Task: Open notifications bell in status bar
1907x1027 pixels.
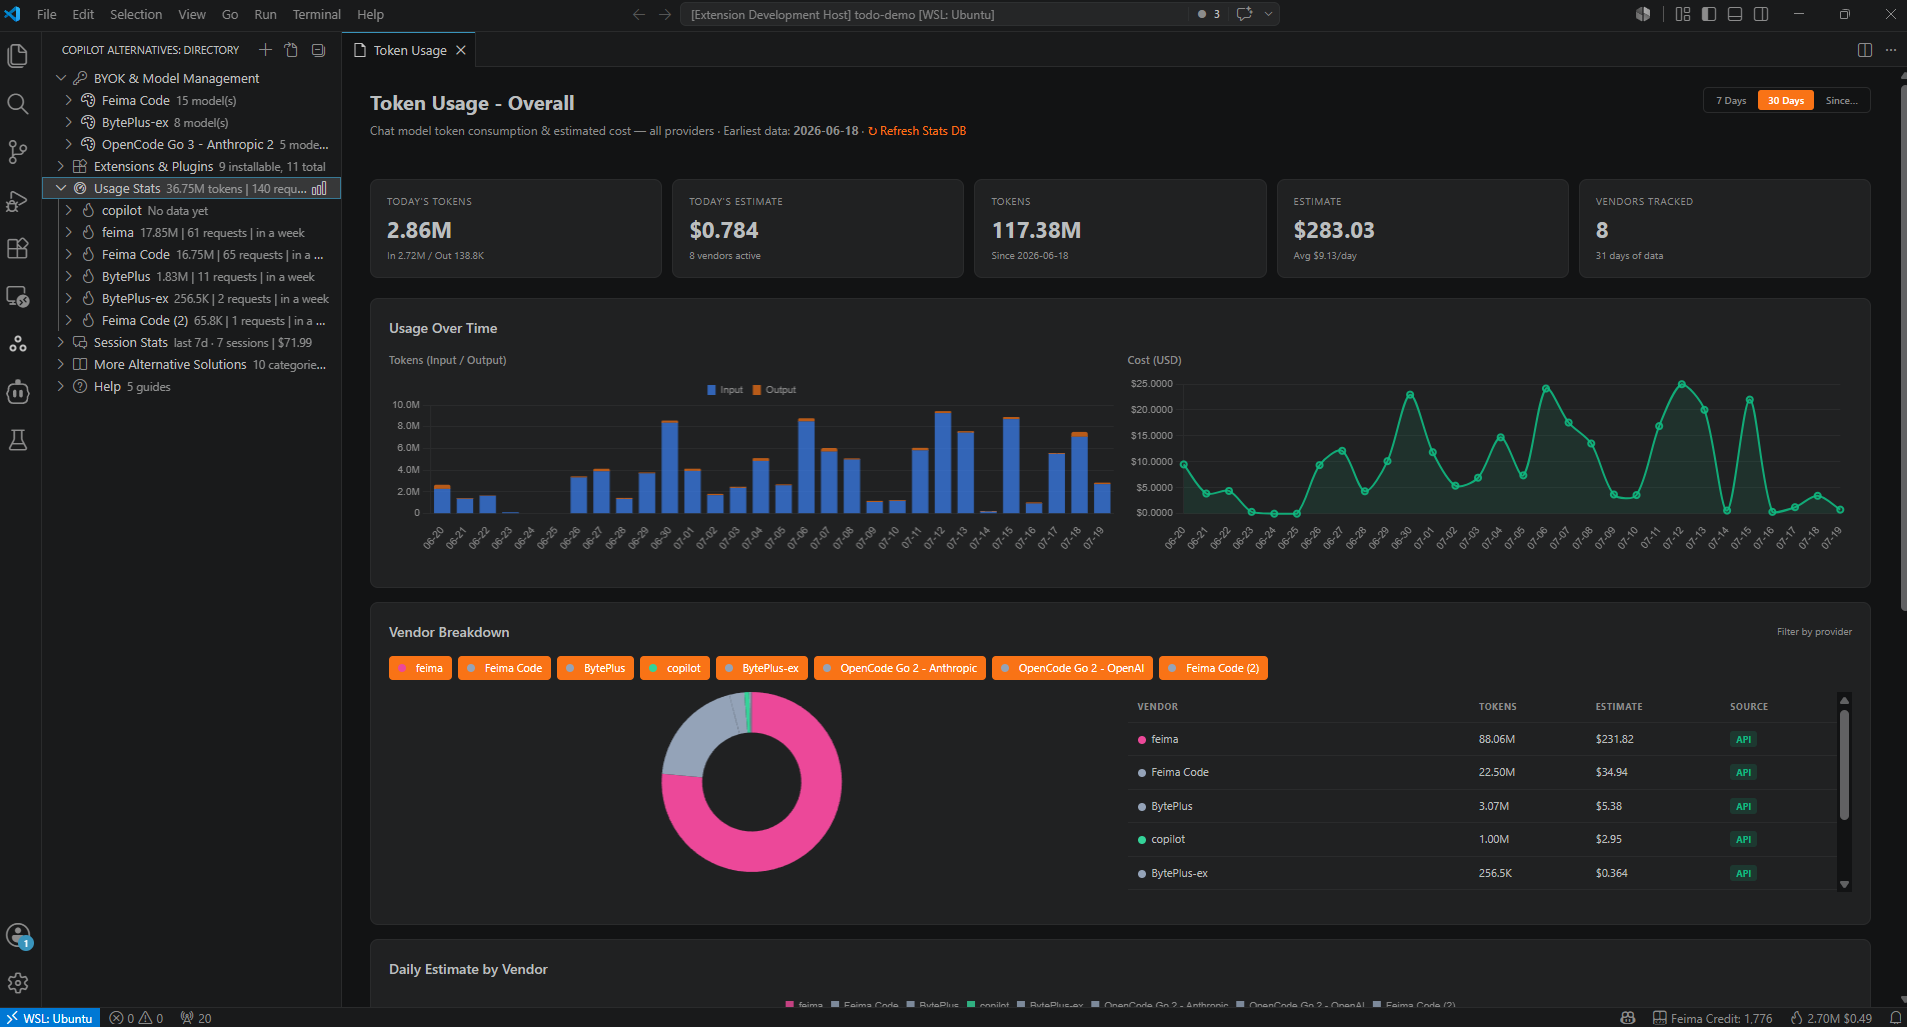Action: point(1895,1018)
